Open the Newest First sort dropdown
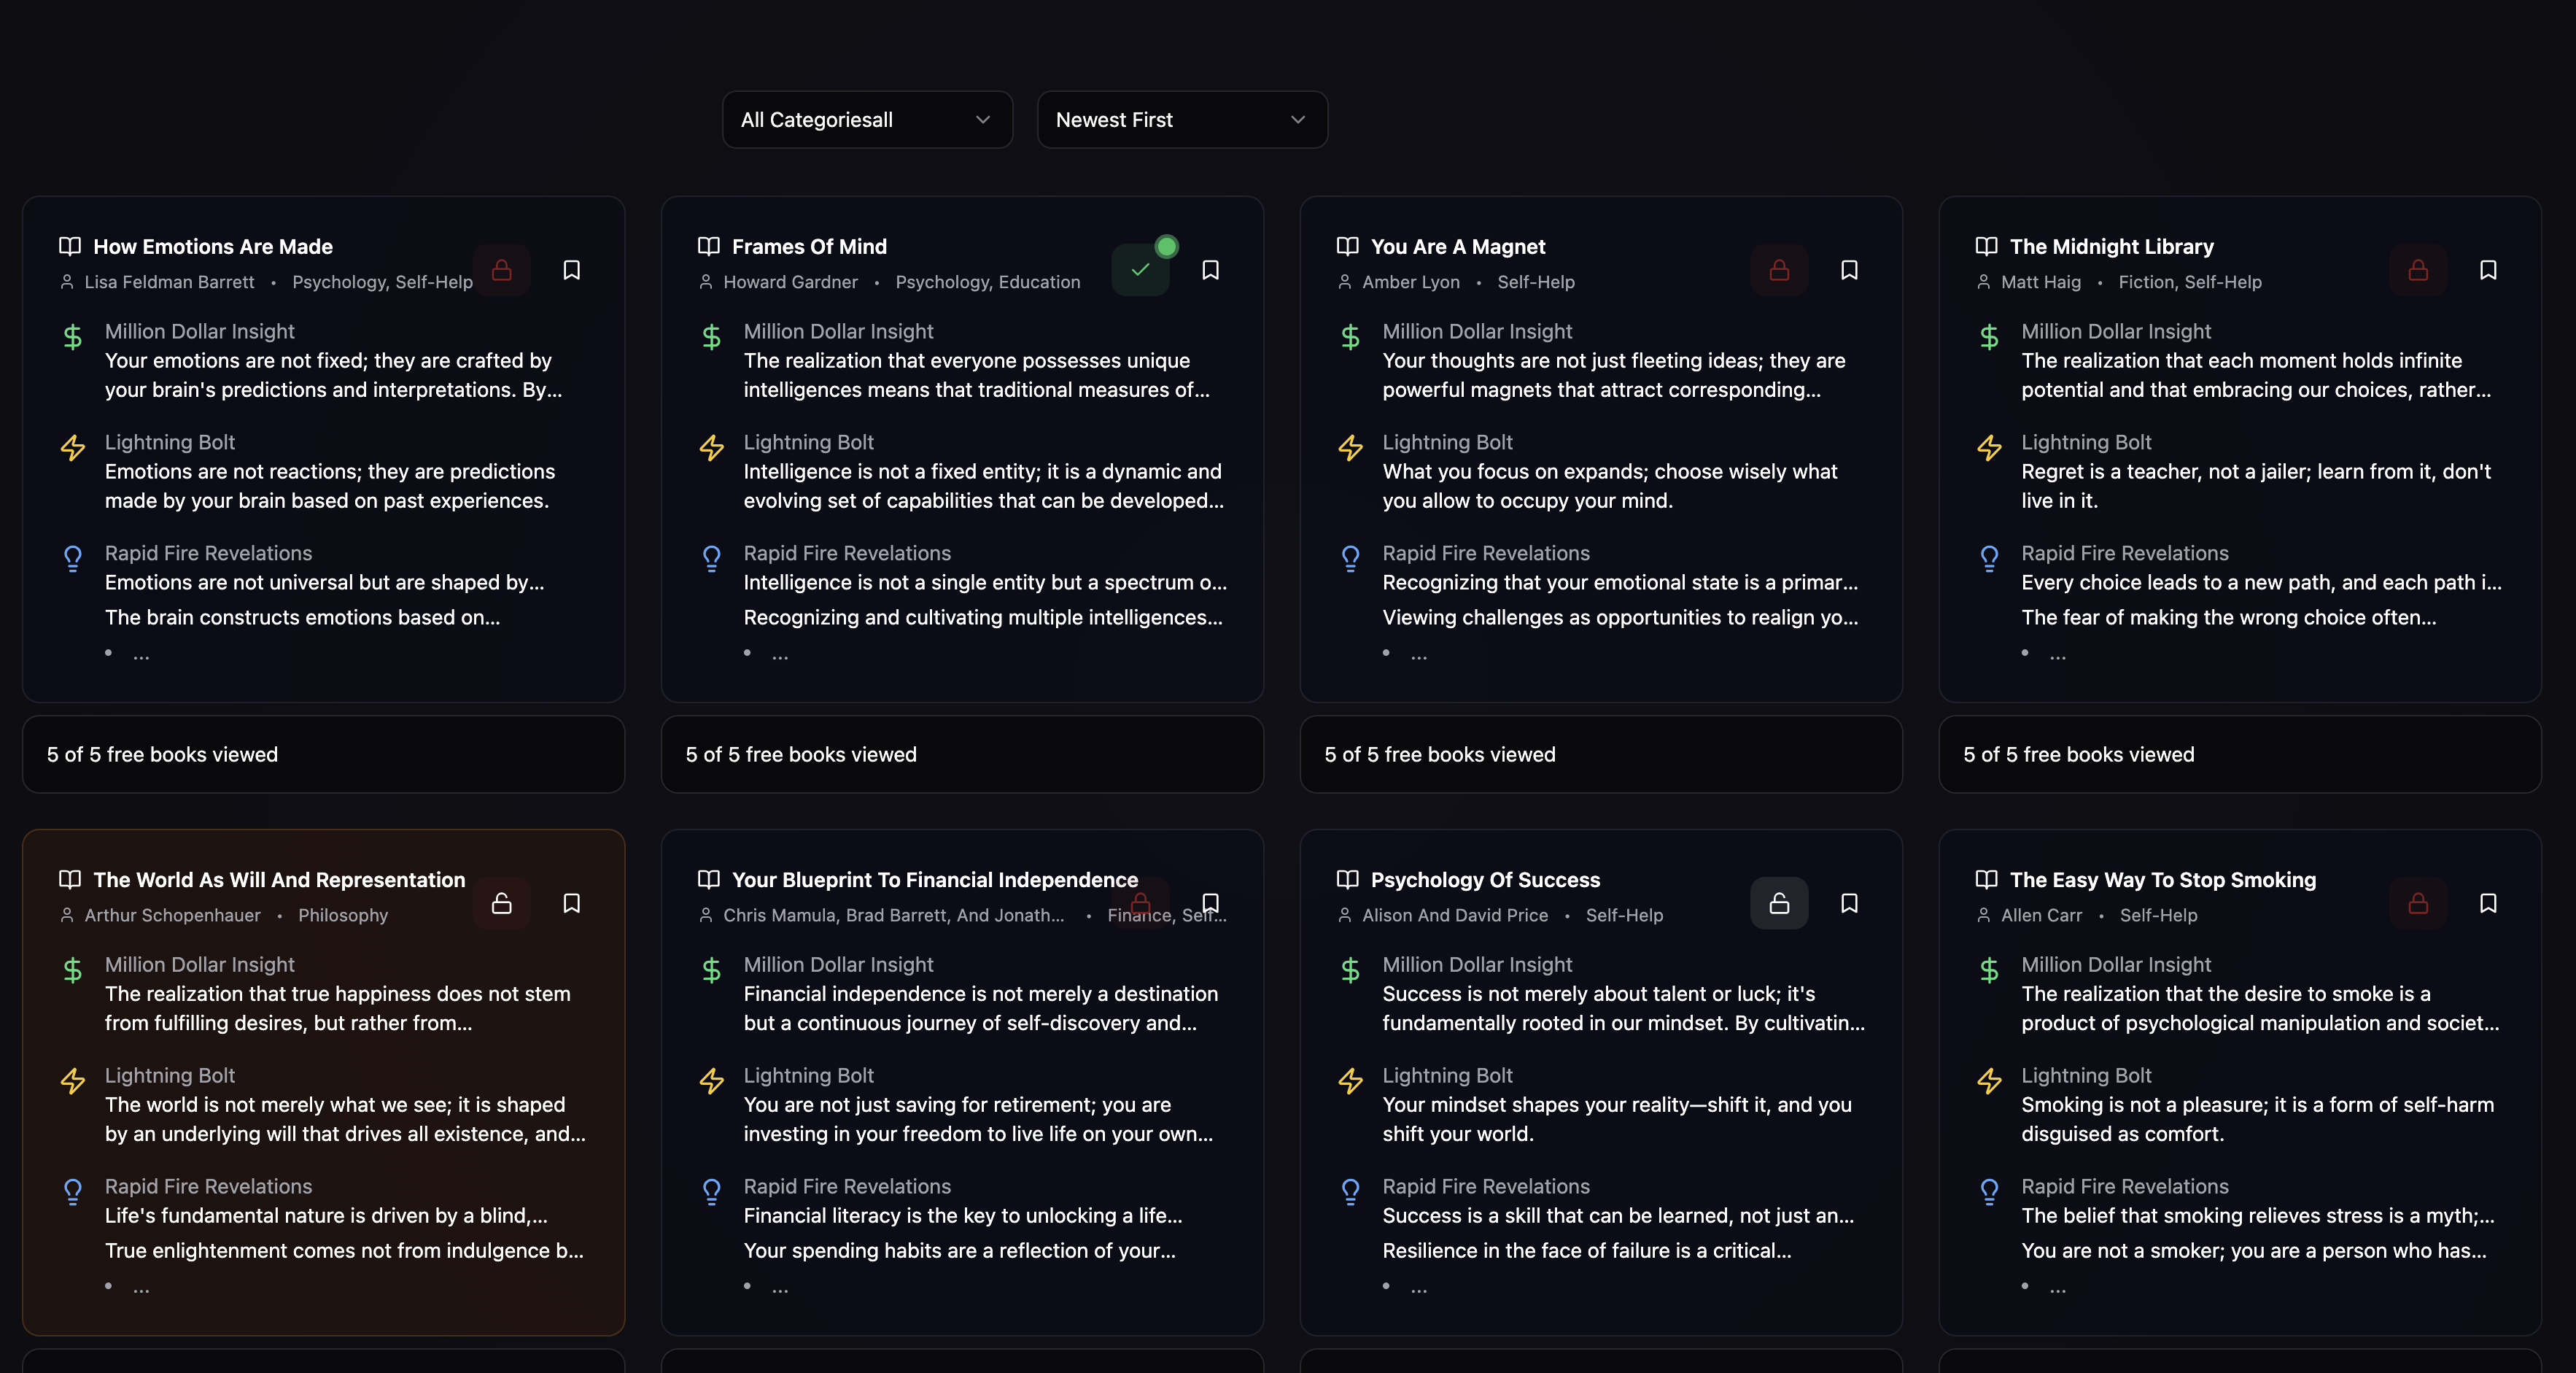The height and width of the screenshot is (1373, 2576). click(x=1182, y=120)
